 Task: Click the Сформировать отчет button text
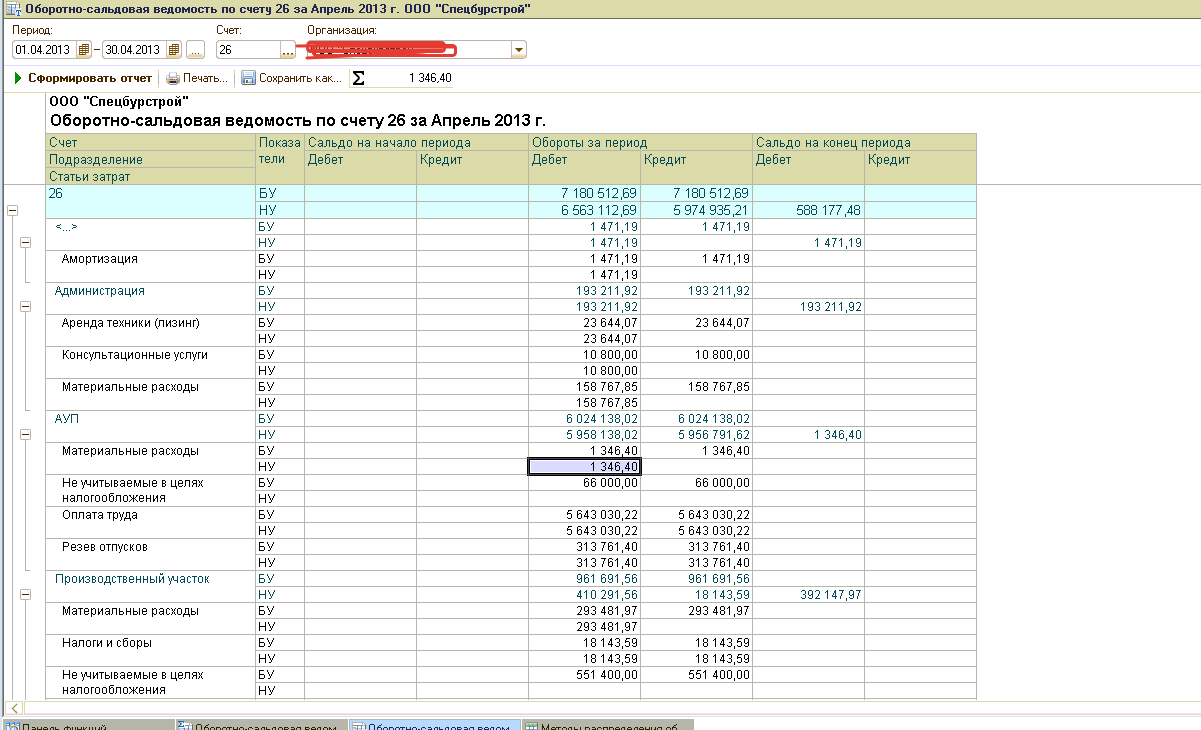coord(90,78)
